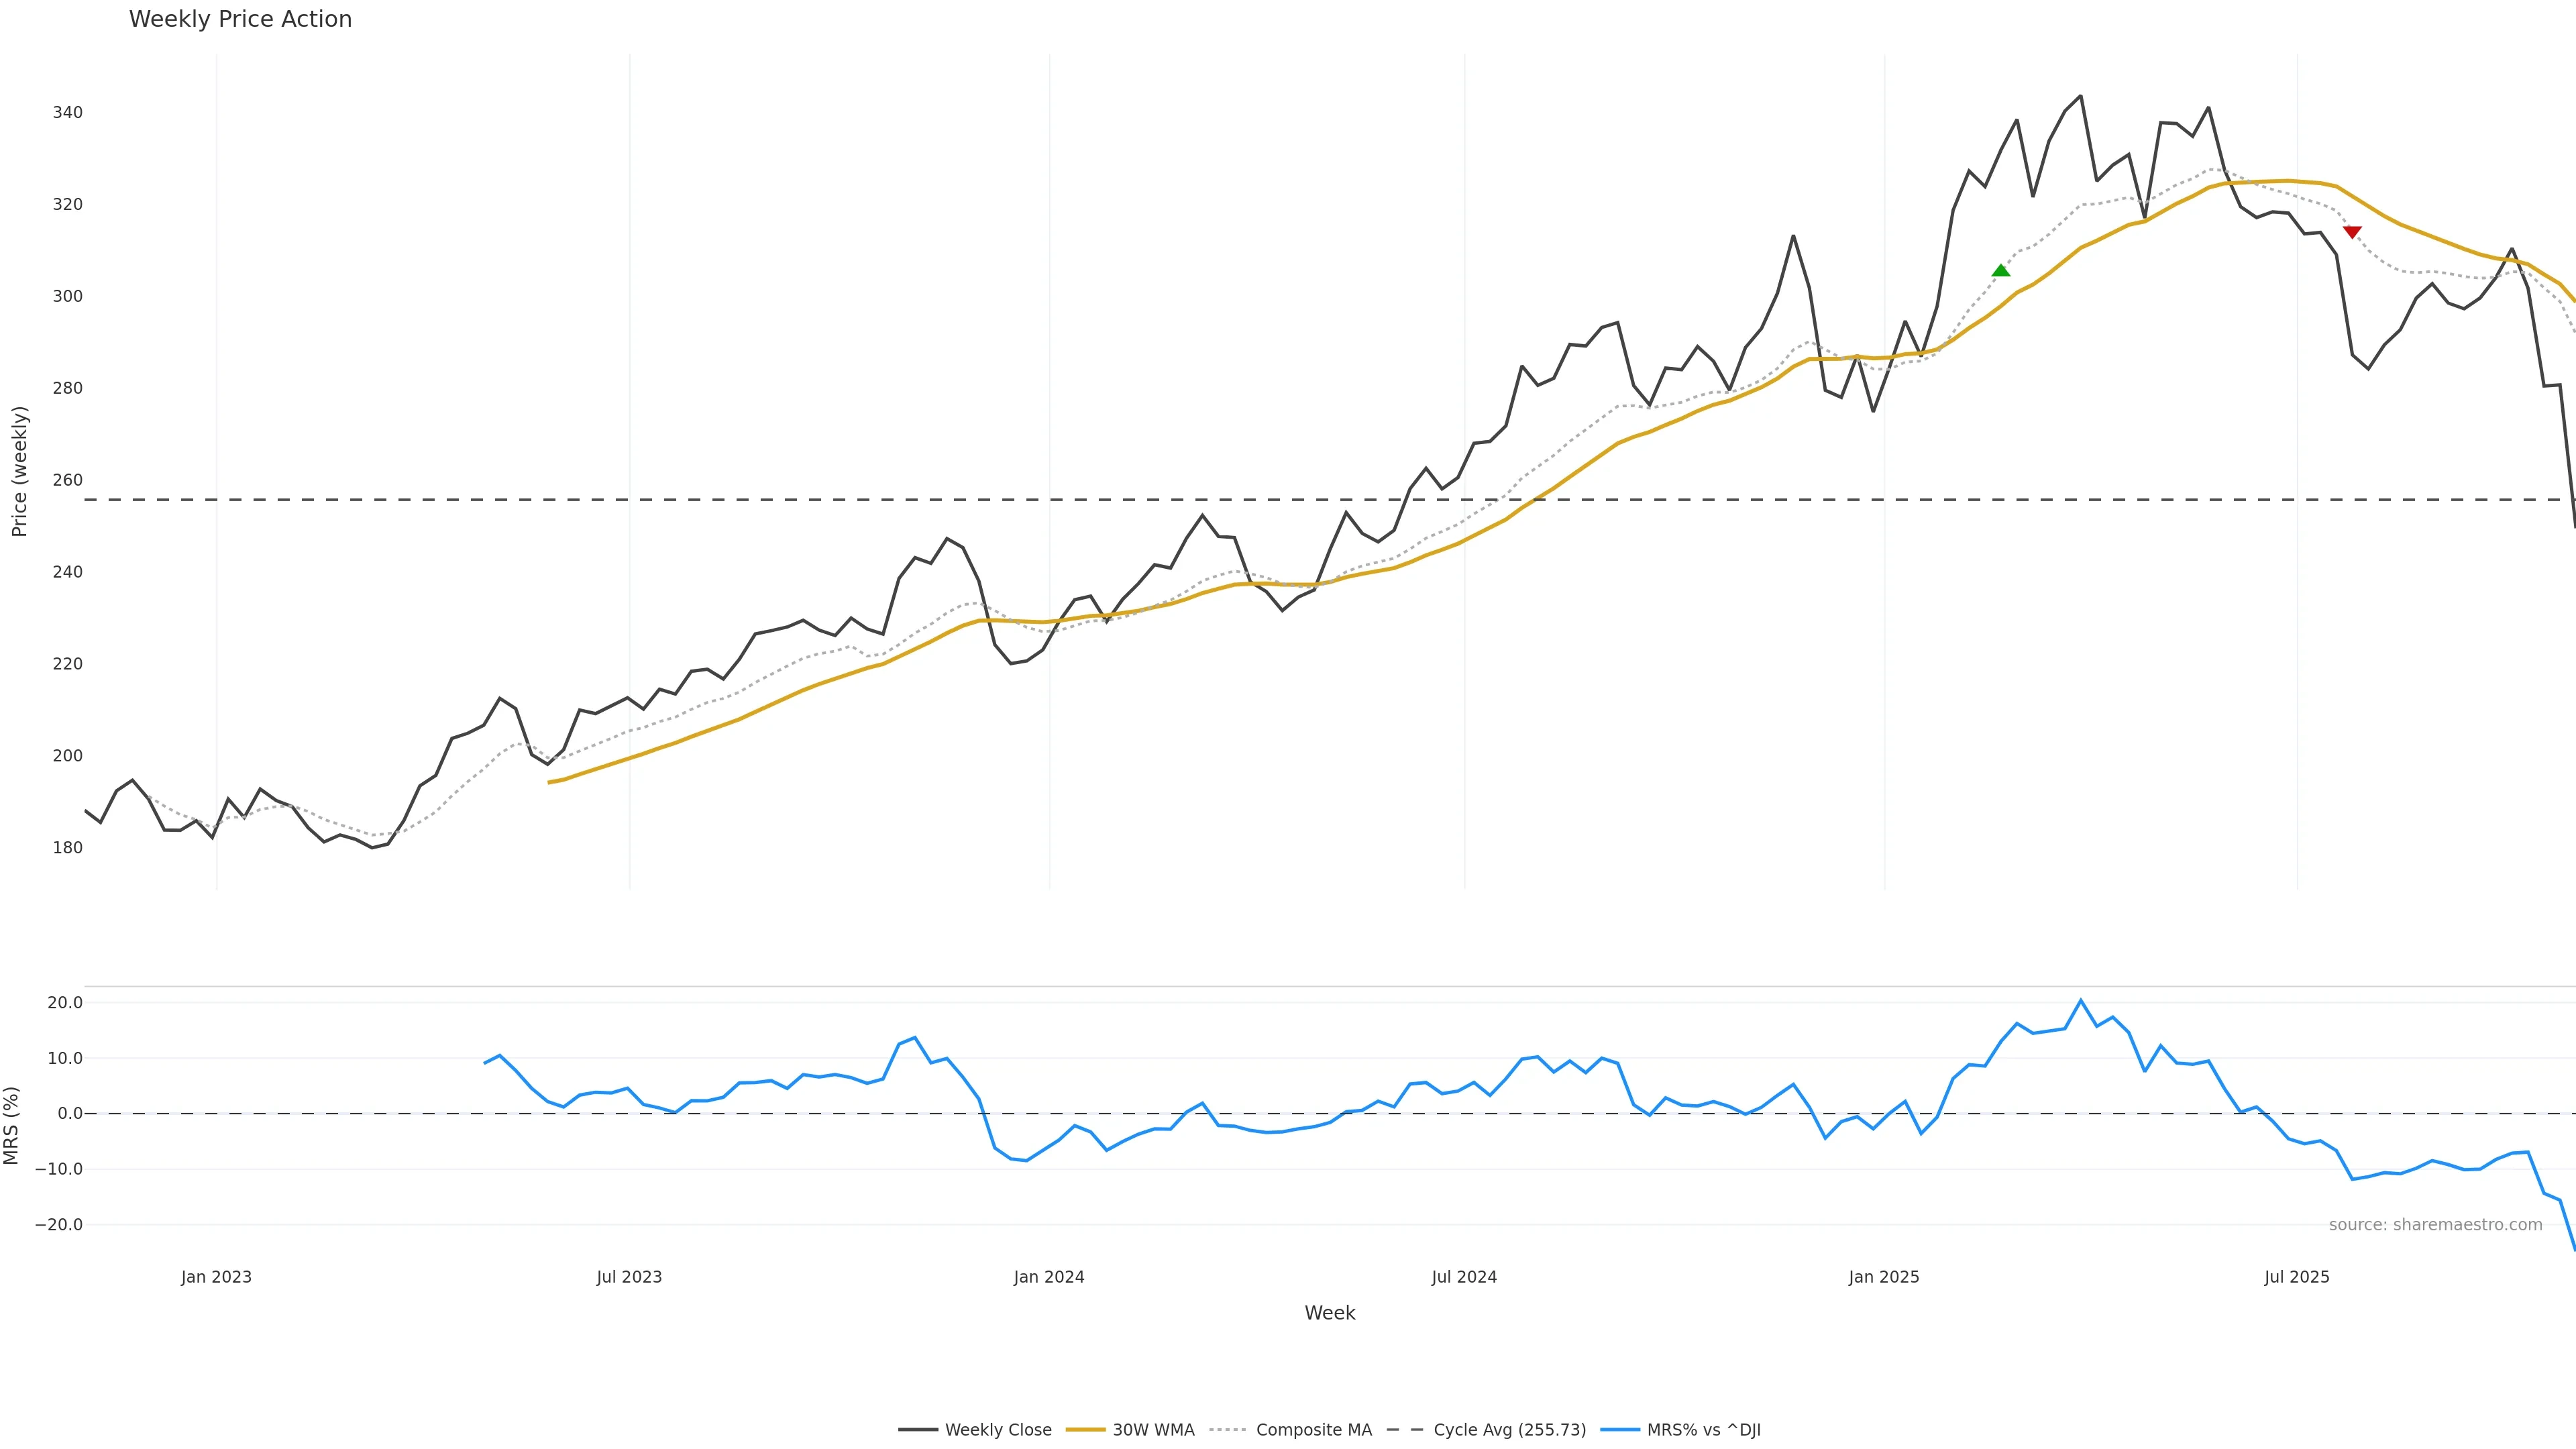This screenshot has height=1449, width=2576.
Task: Click the 340 price axis tick label
Action: click(68, 113)
